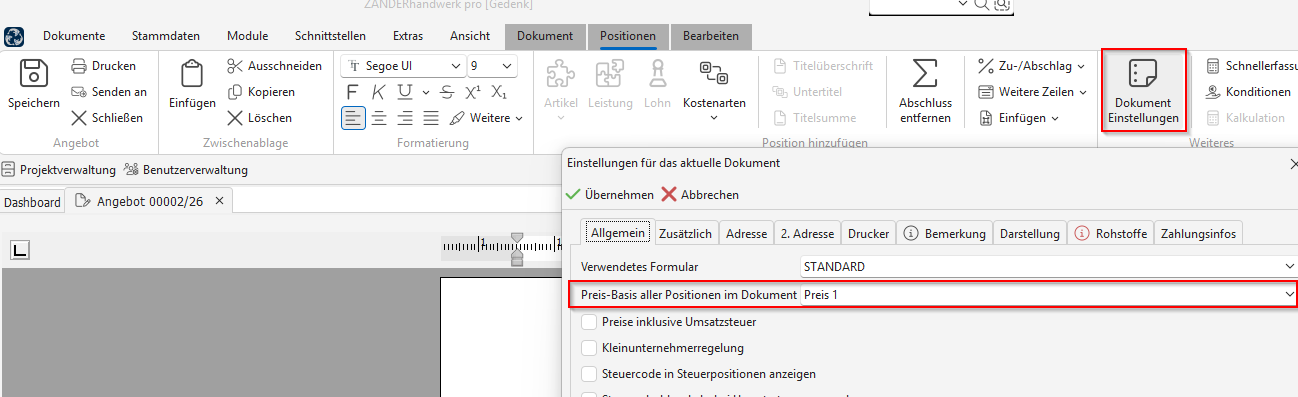Print the document with Drucken
Viewport: 1298px width, 397px height.
(104, 66)
